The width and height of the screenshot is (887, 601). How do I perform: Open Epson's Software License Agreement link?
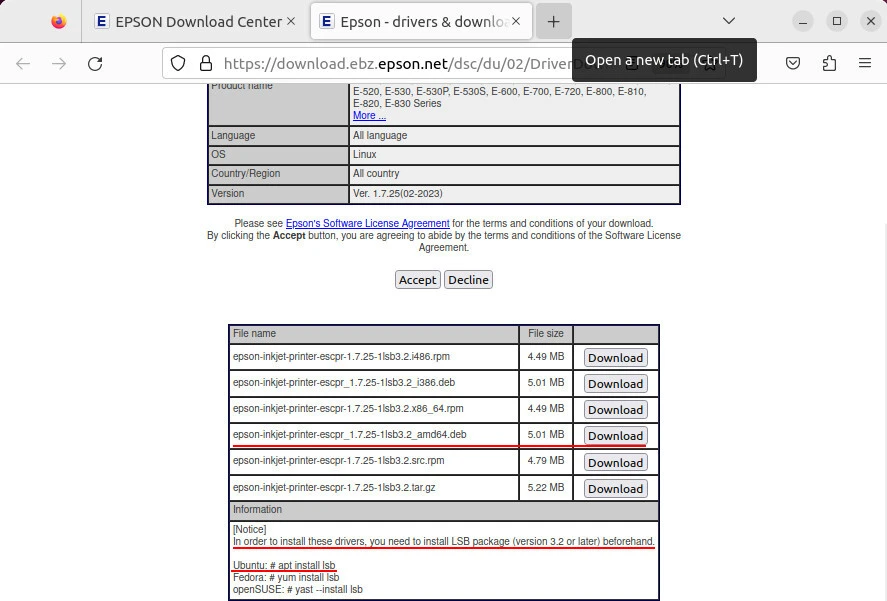[367, 223]
